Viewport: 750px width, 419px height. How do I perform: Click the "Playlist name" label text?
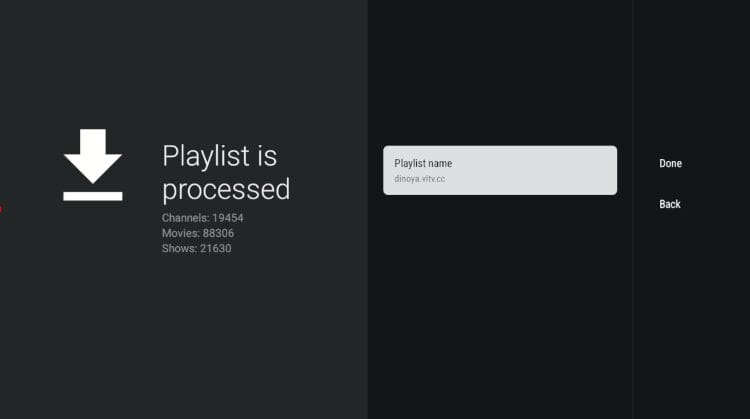click(x=423, y=163)
